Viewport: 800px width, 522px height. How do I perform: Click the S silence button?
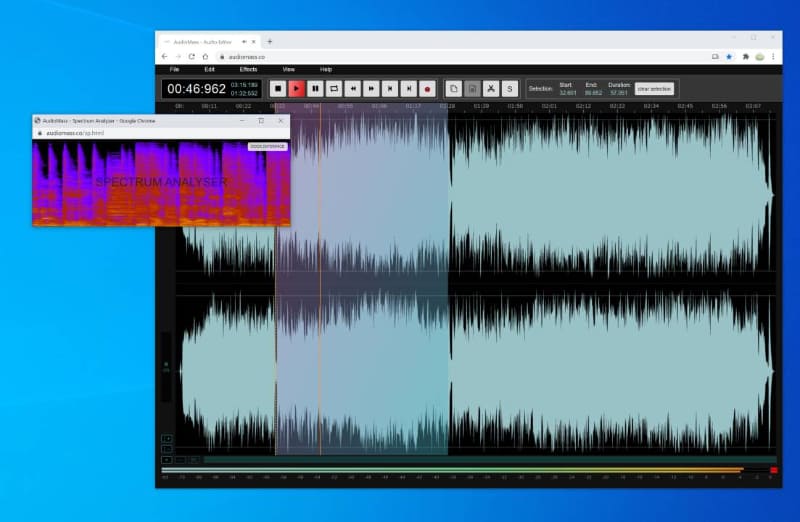point(510,89)
